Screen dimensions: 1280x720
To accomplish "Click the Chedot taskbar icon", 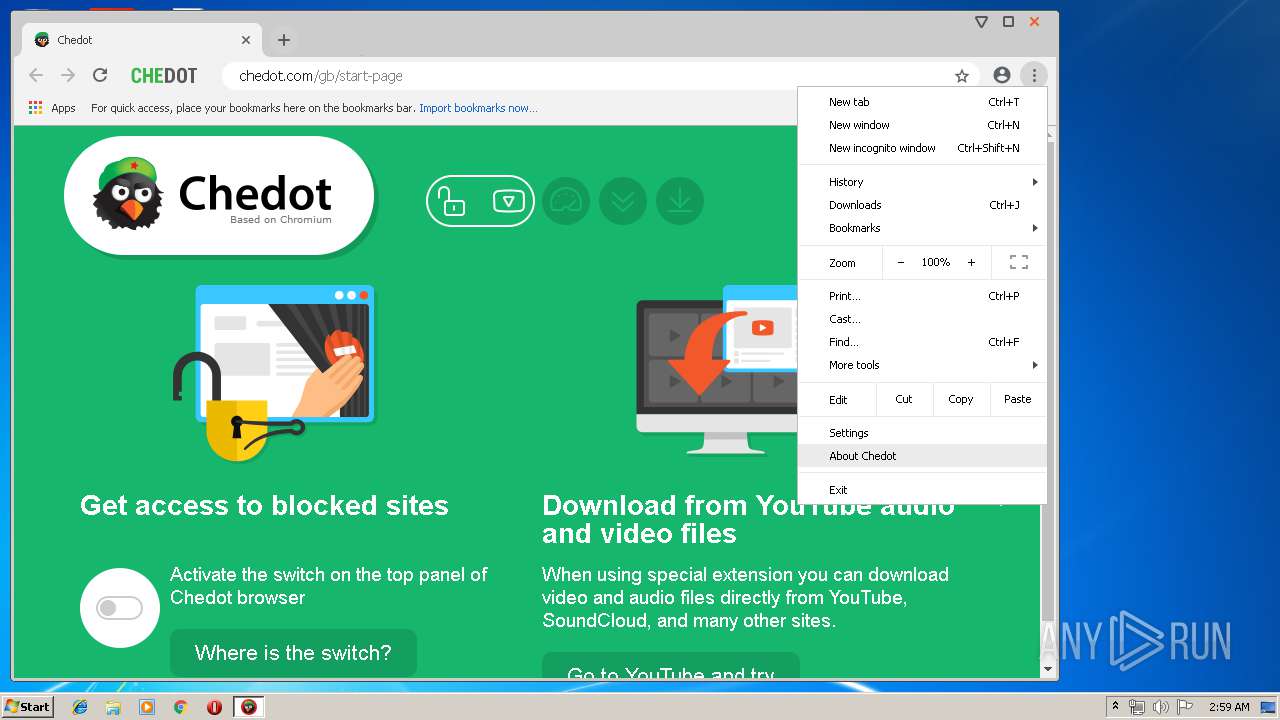I will pyautogui.click(x=249, y=707).
